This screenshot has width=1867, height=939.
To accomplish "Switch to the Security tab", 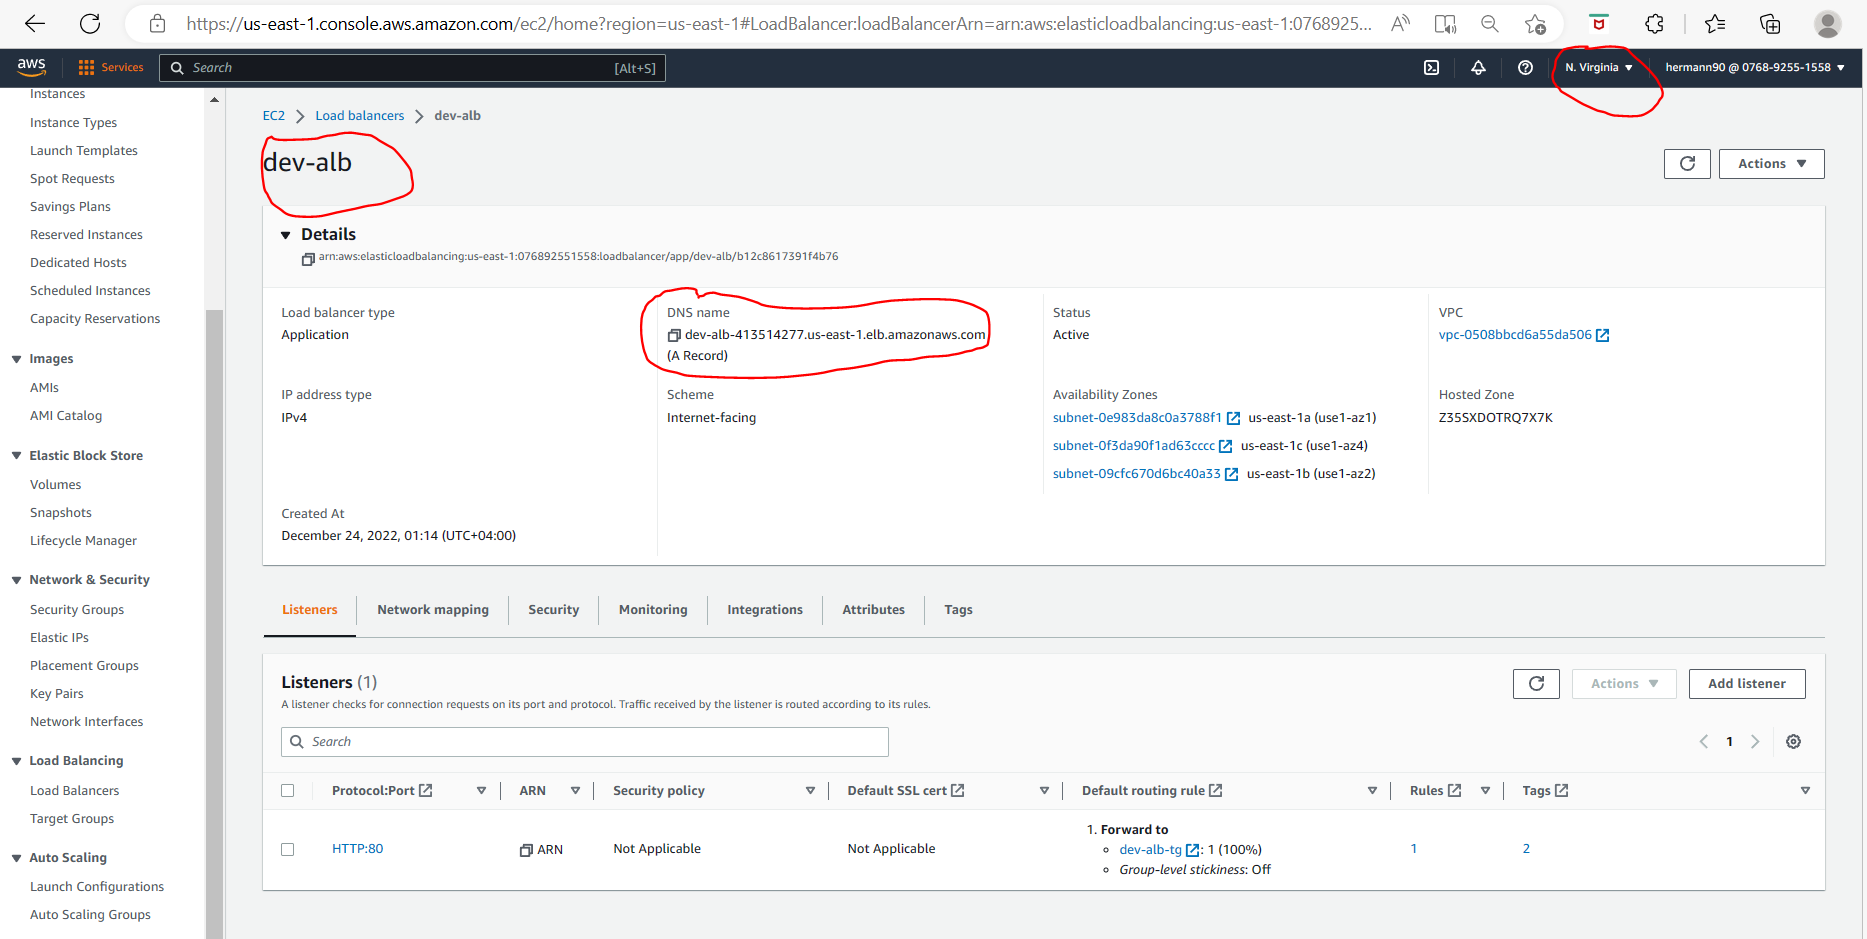I will pos(554,610).
